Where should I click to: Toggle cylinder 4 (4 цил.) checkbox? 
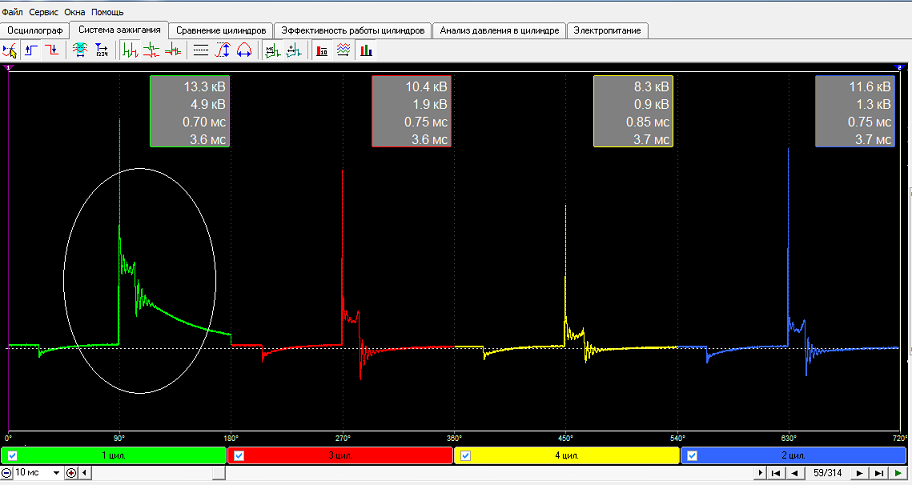465,456
